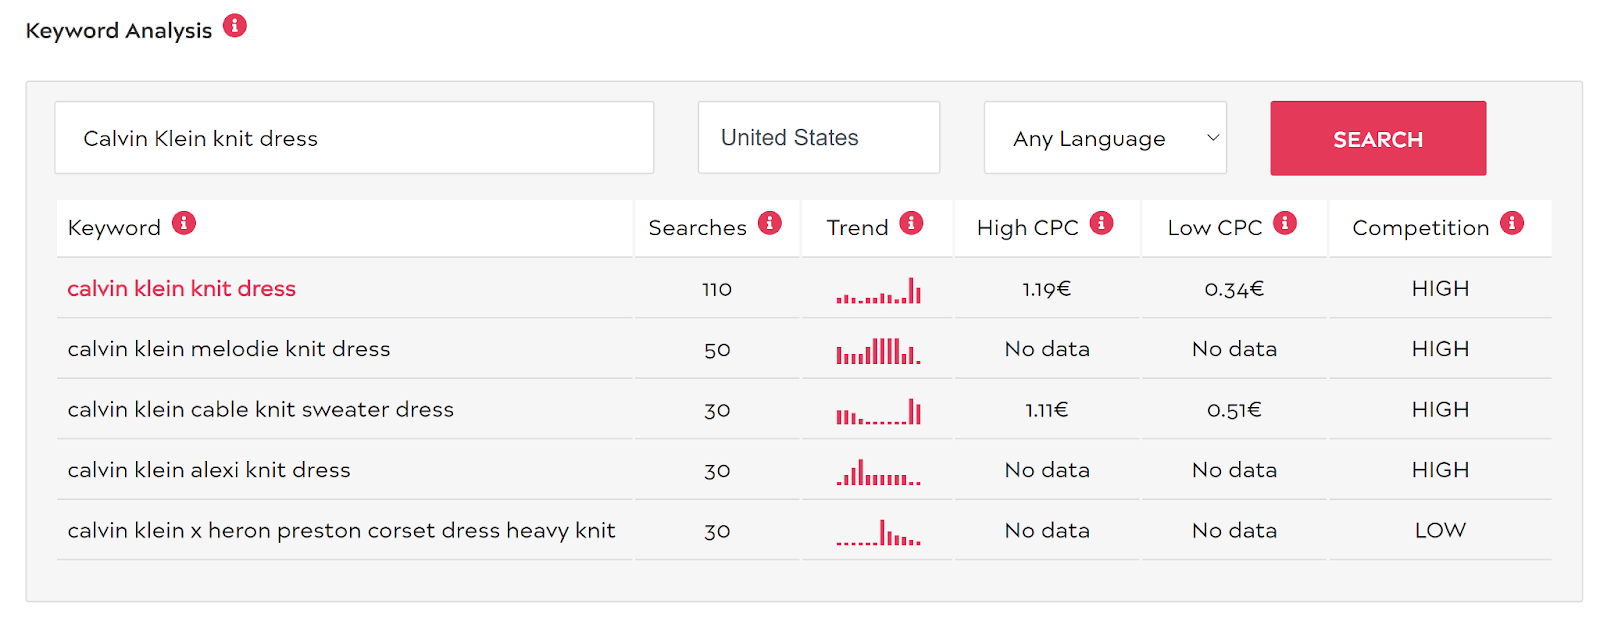Select the calvin klein alexi knit dress row
This screenshot has width=1600, height=618.
pos(209,470)
